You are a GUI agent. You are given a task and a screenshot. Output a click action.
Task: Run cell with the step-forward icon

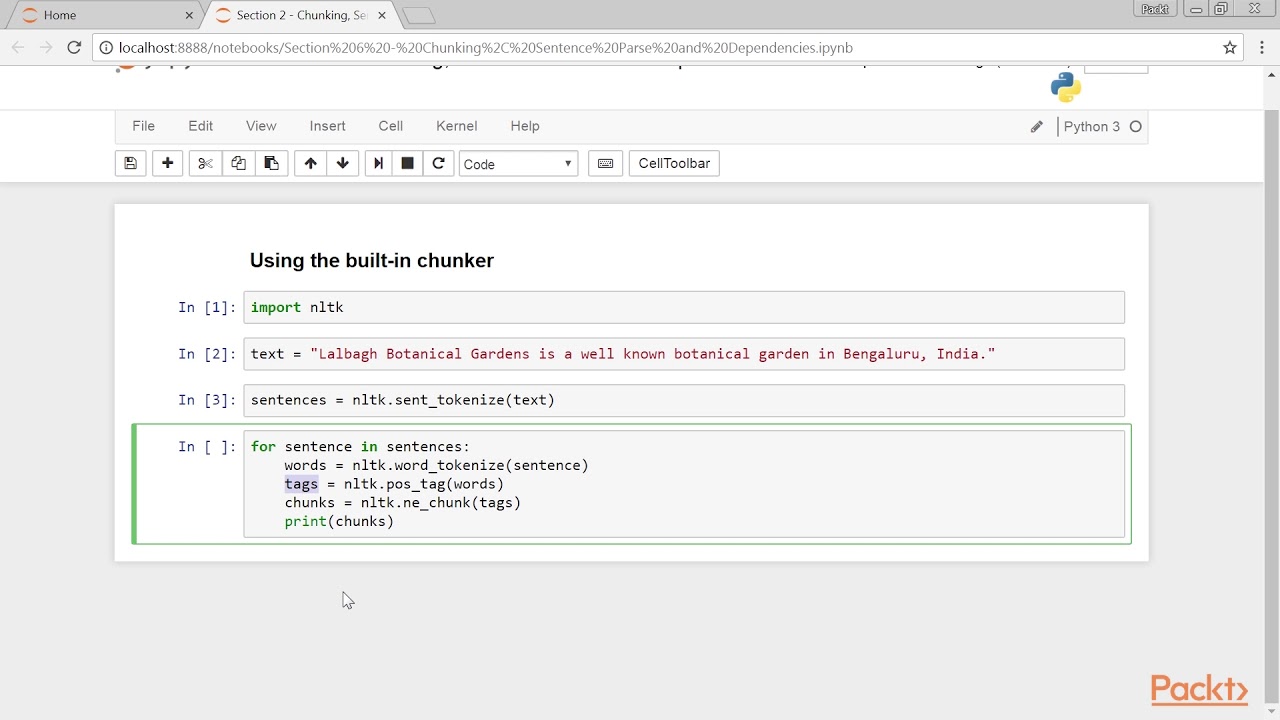coord(377,163)
